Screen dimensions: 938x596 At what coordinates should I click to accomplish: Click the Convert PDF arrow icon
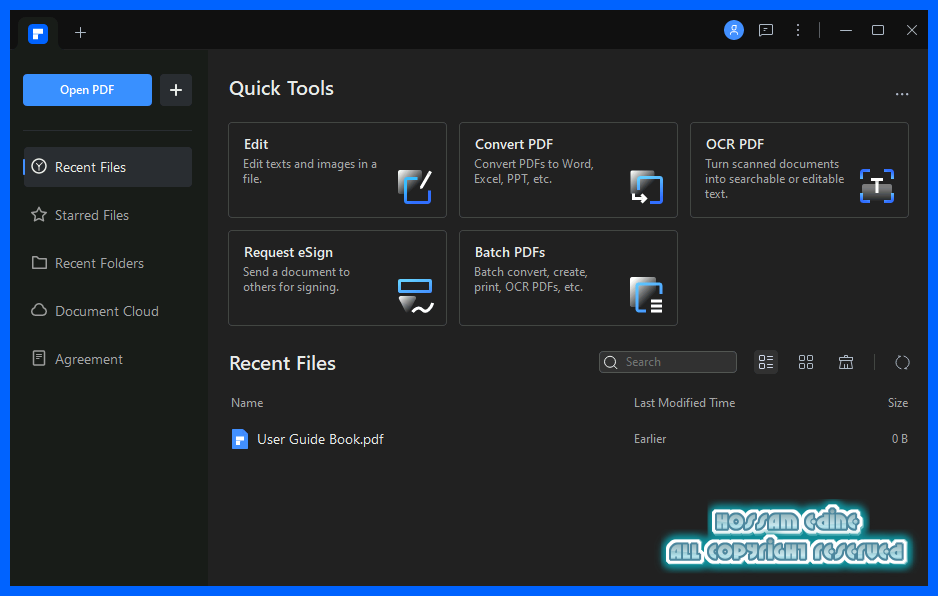click(x=646, y=187)
